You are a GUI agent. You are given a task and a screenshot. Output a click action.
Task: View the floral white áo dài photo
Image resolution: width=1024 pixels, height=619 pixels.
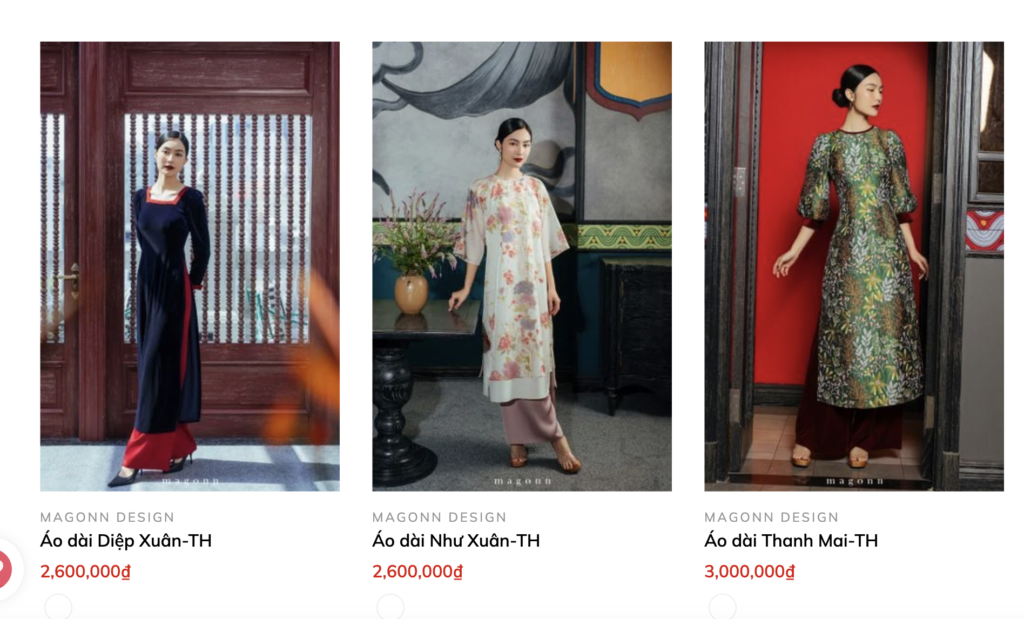[x=522, y=266]
